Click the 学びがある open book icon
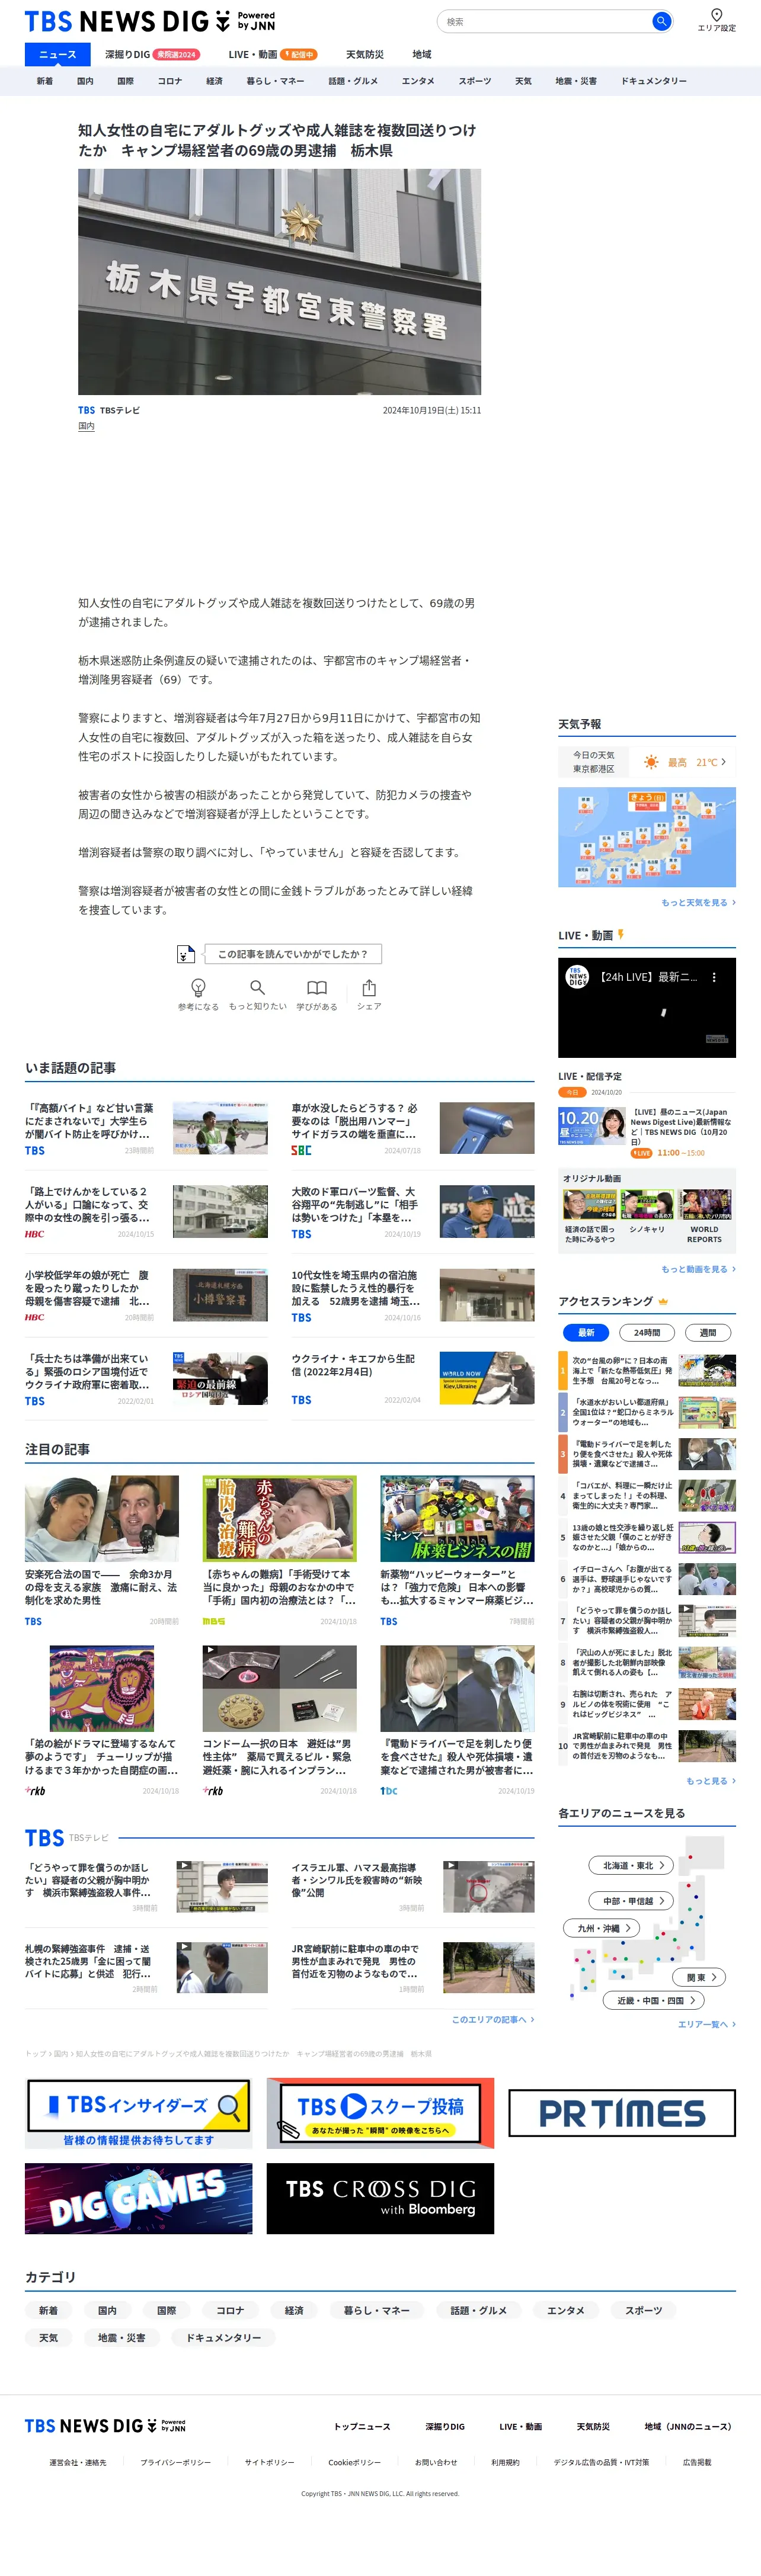 click(x=317, y=987)
